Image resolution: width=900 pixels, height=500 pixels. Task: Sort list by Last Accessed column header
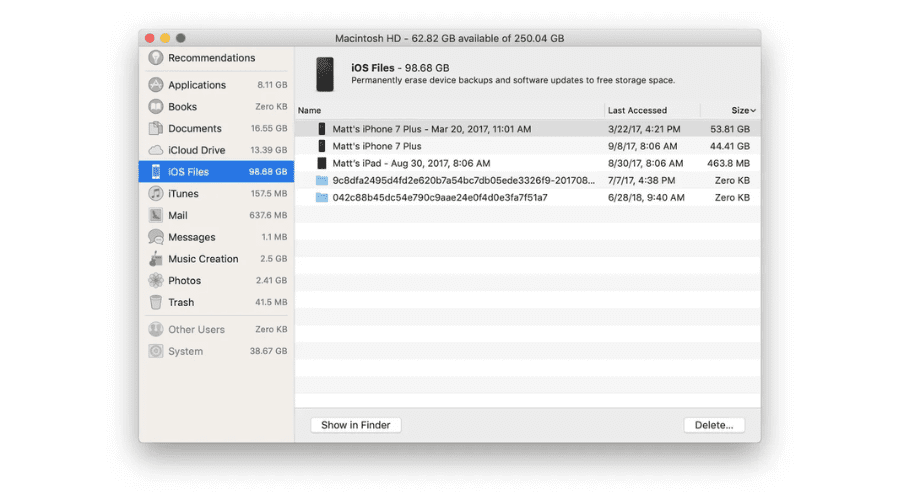tap(637, 110)
